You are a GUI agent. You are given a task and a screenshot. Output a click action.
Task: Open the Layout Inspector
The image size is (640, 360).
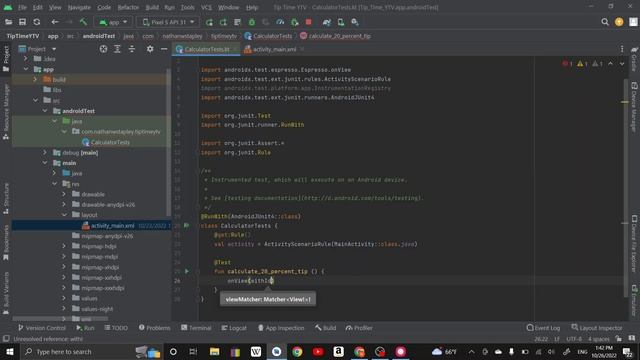point(597,328)
